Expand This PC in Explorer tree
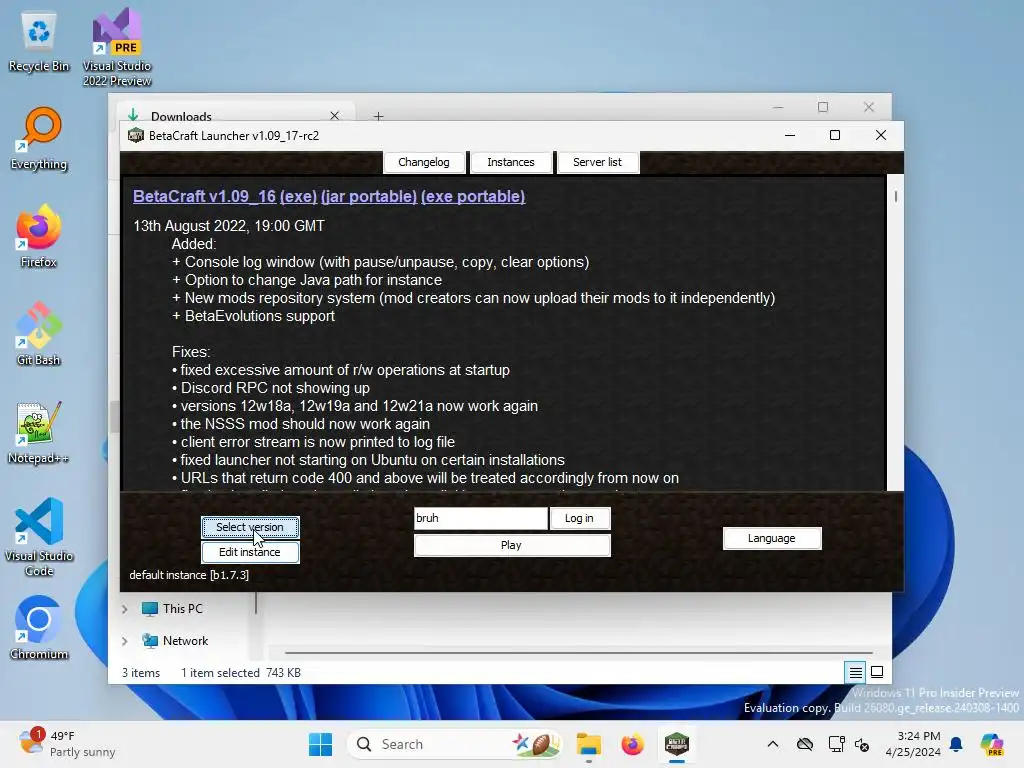 point(125,609)
